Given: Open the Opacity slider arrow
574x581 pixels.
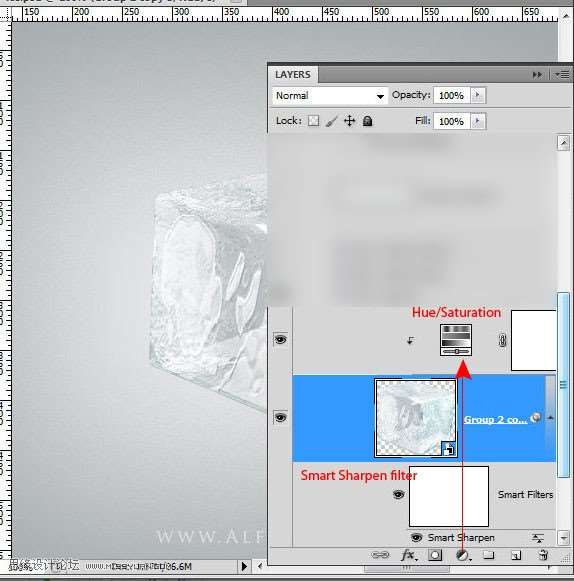Looking at the screenshot, I should coord(478,95).
